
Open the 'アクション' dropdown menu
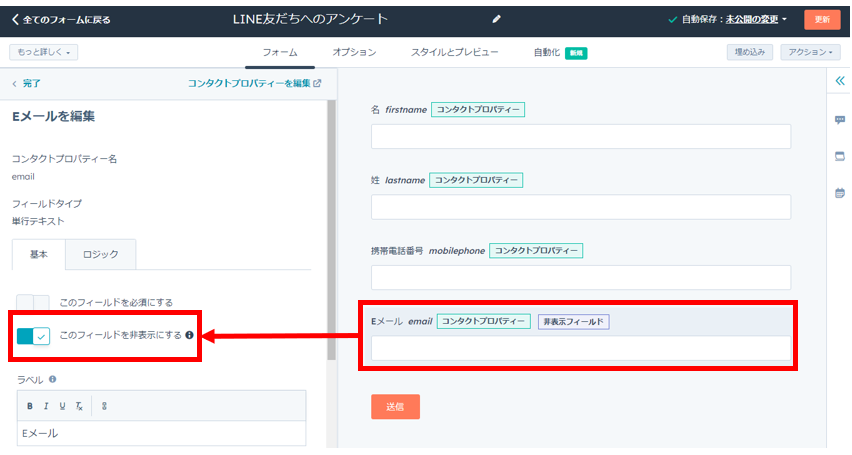click(x=809, y=52)
